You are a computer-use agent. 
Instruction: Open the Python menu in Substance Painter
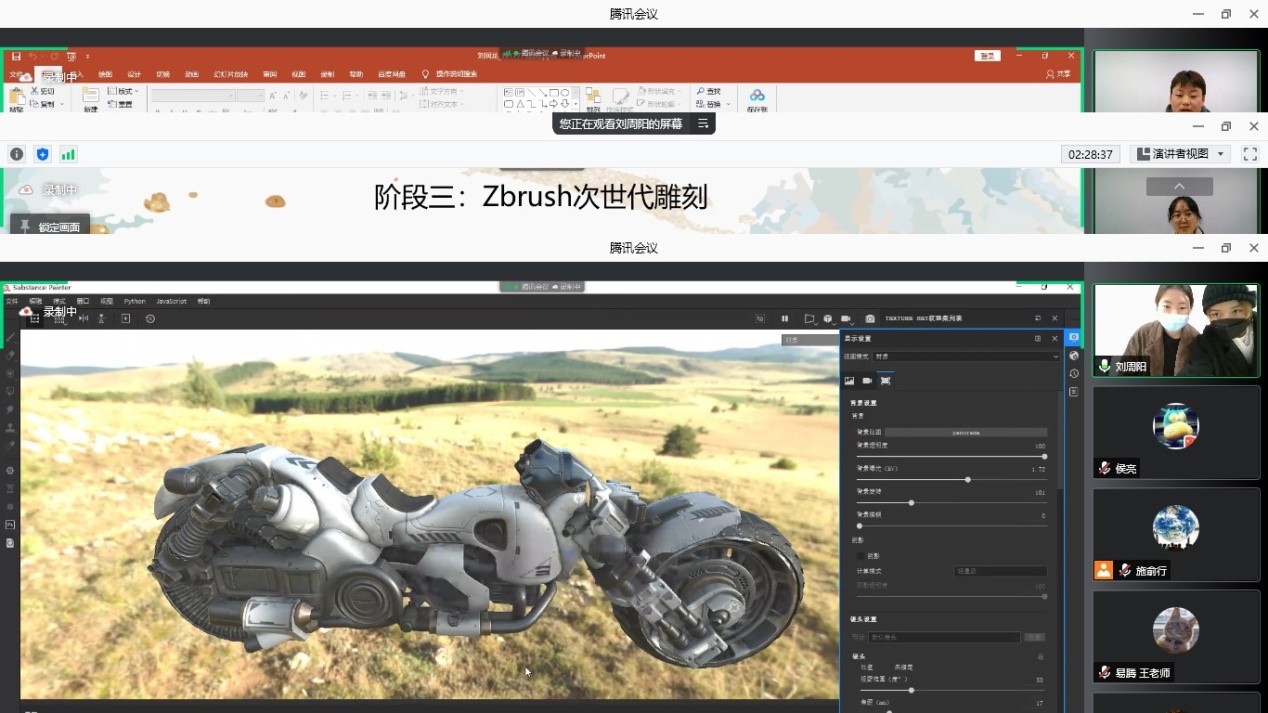click(x=134, y=301)
